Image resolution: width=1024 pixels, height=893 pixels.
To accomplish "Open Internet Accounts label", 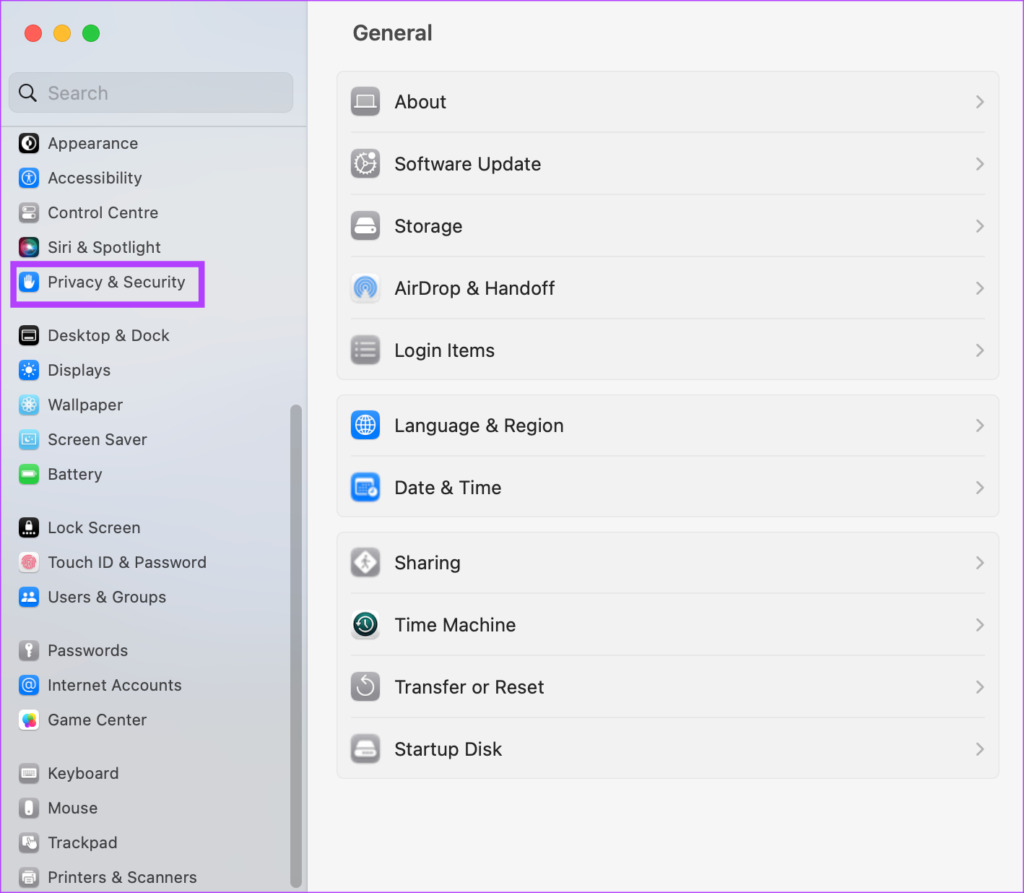I will [114, 685].
